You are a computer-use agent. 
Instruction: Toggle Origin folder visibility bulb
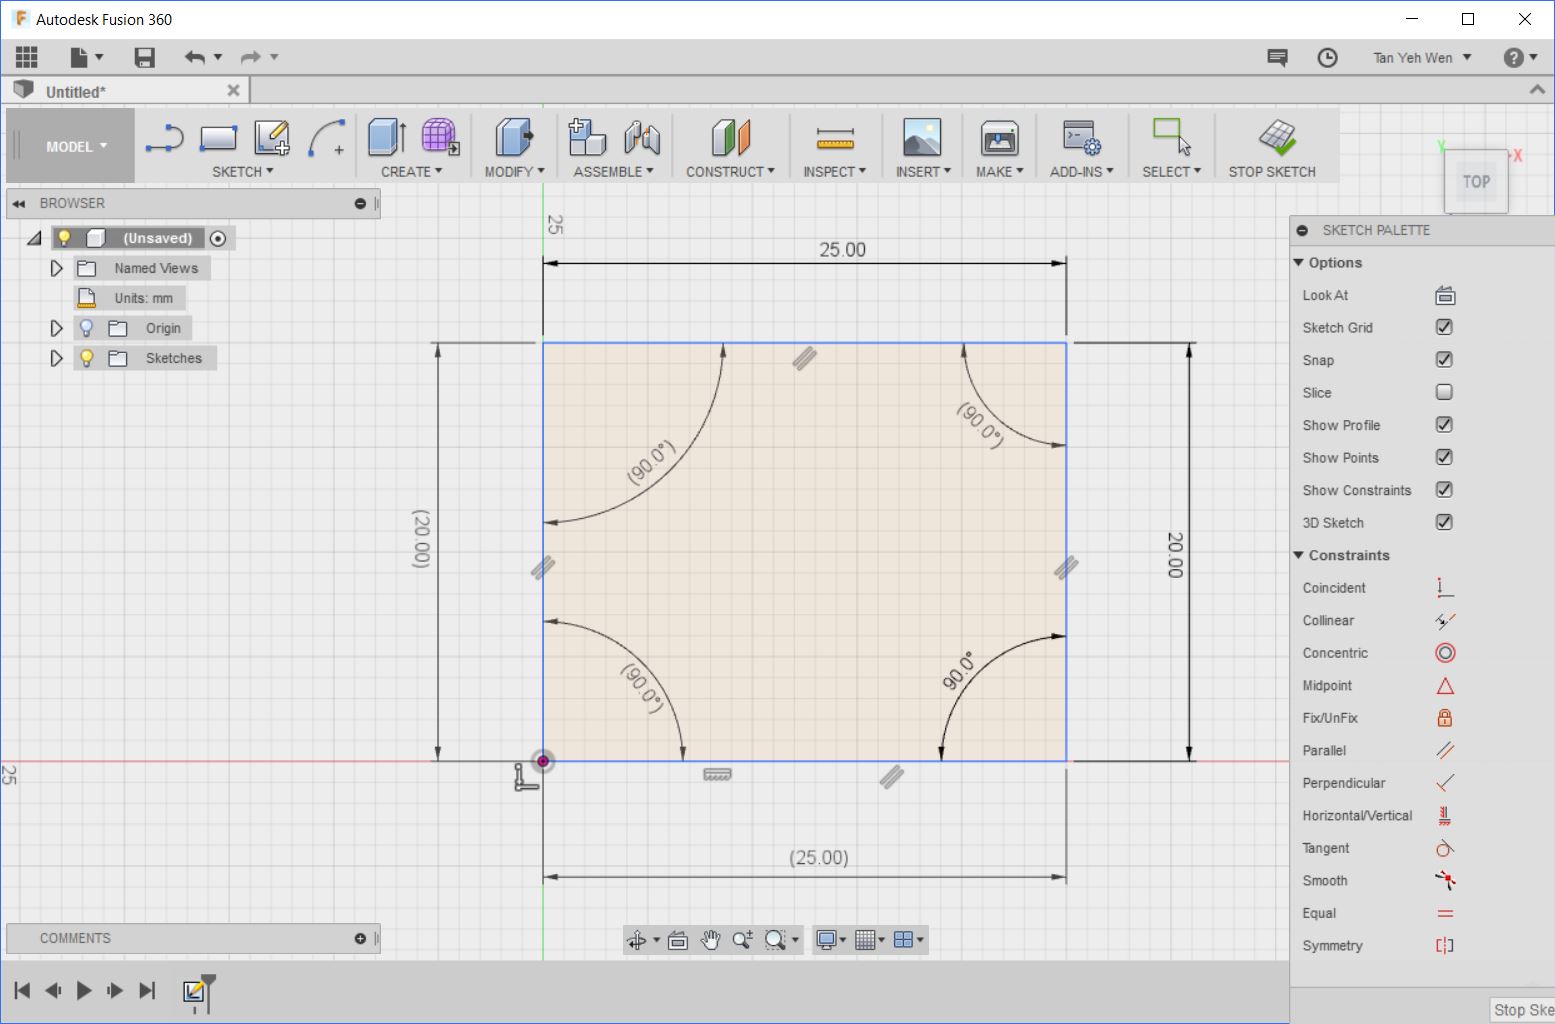point(87,328)
